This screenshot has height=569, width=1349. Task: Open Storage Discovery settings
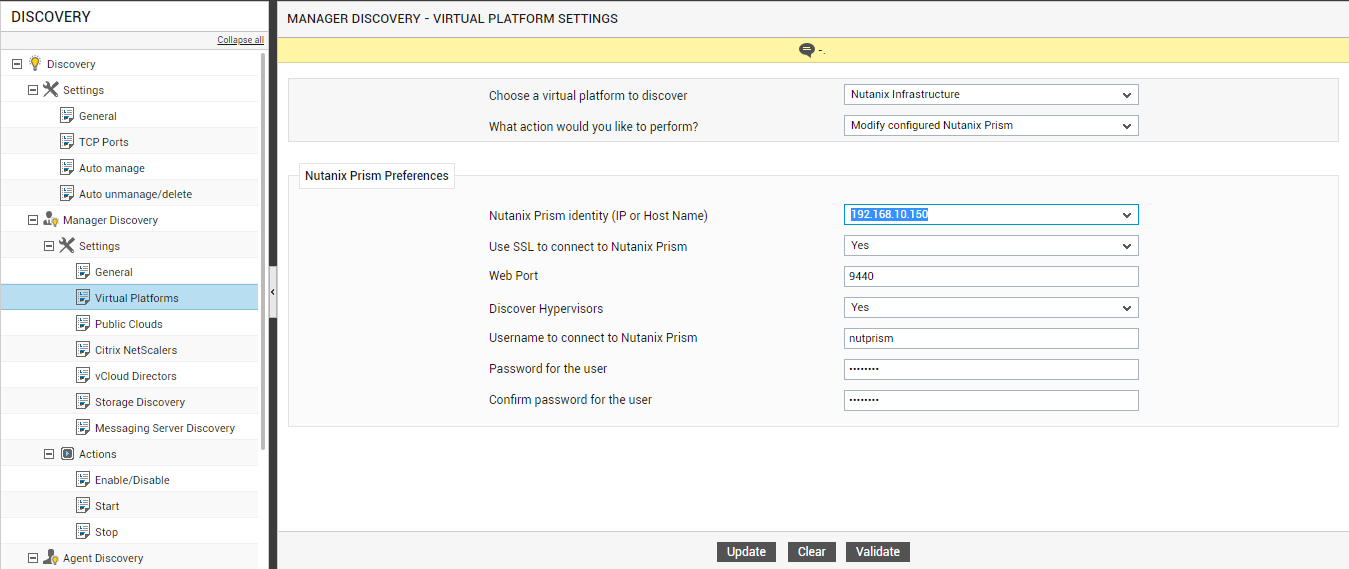click(x=140, y=401)
